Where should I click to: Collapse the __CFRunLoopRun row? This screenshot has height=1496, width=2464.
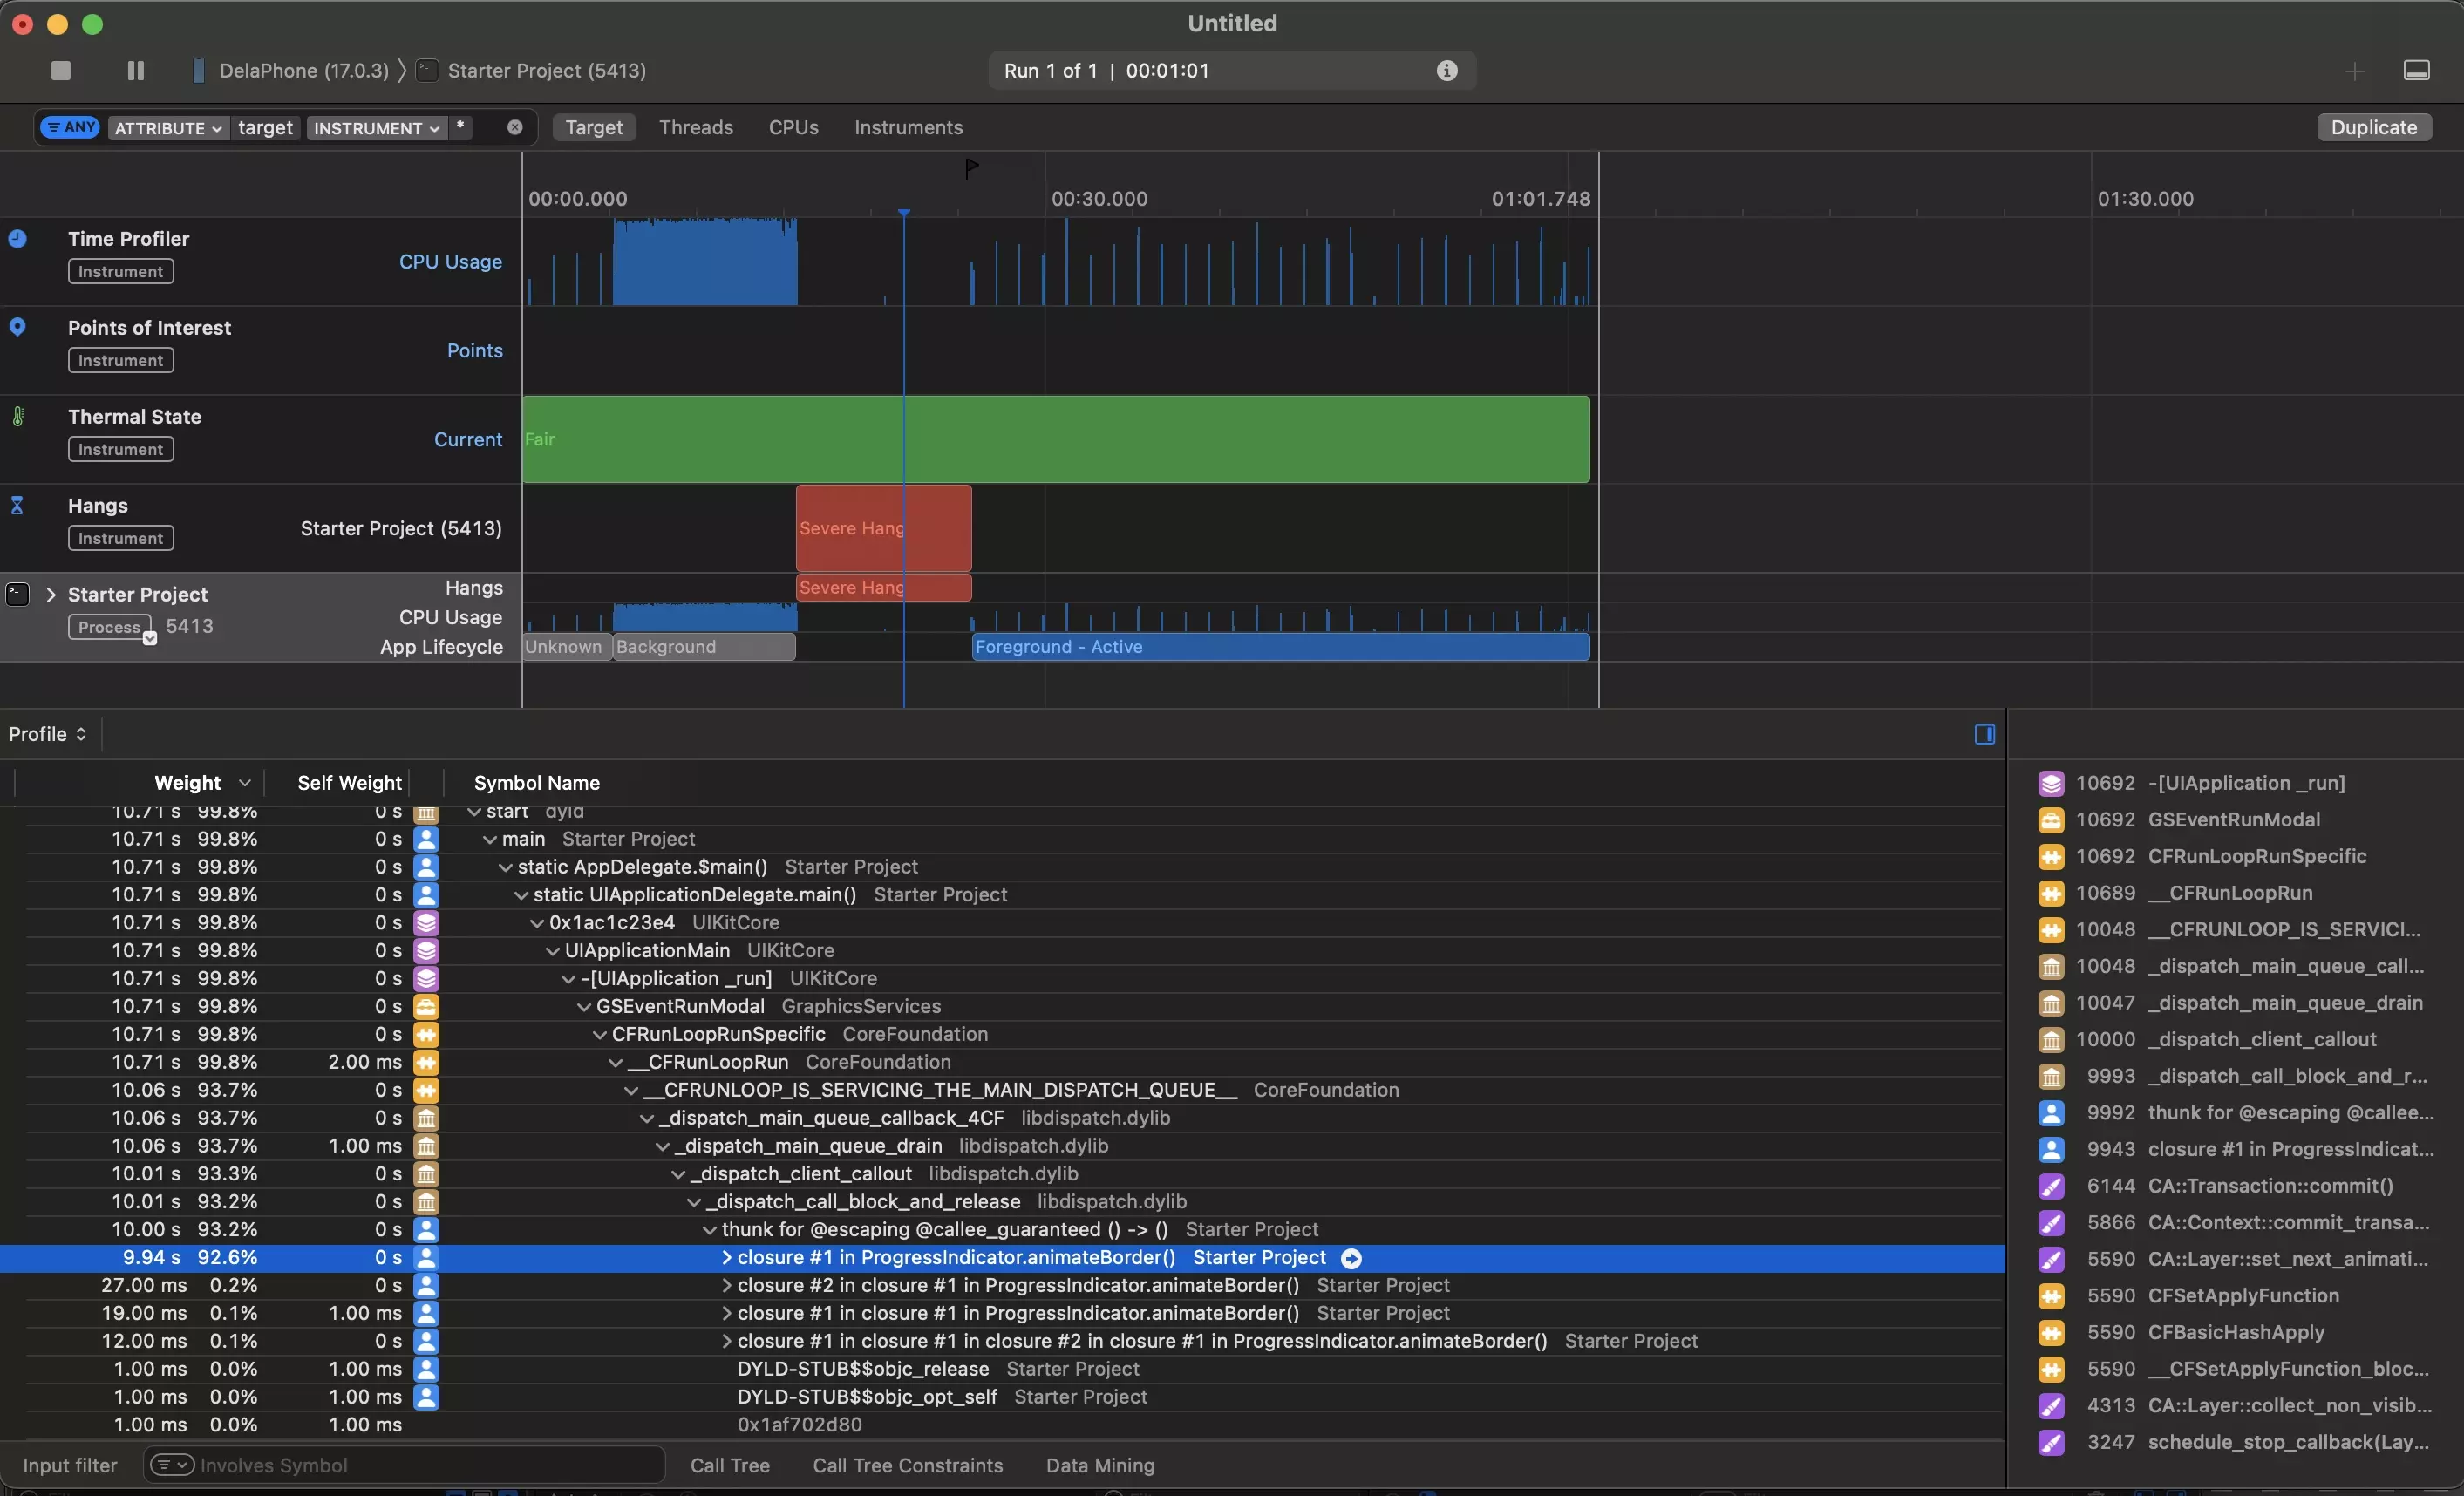[616, 1062]
